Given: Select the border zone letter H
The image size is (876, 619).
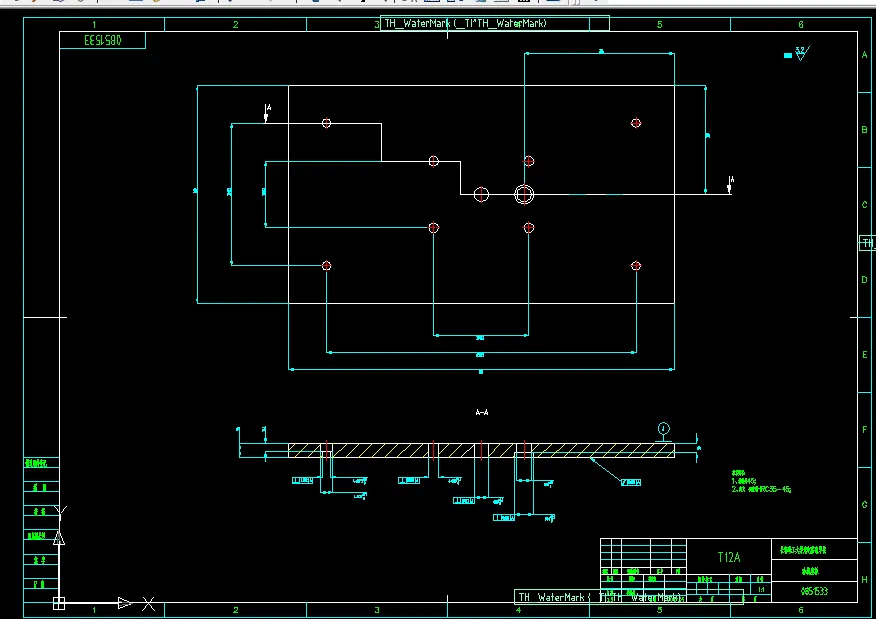Looking at the screenshot, I should [x=864, y=580].
